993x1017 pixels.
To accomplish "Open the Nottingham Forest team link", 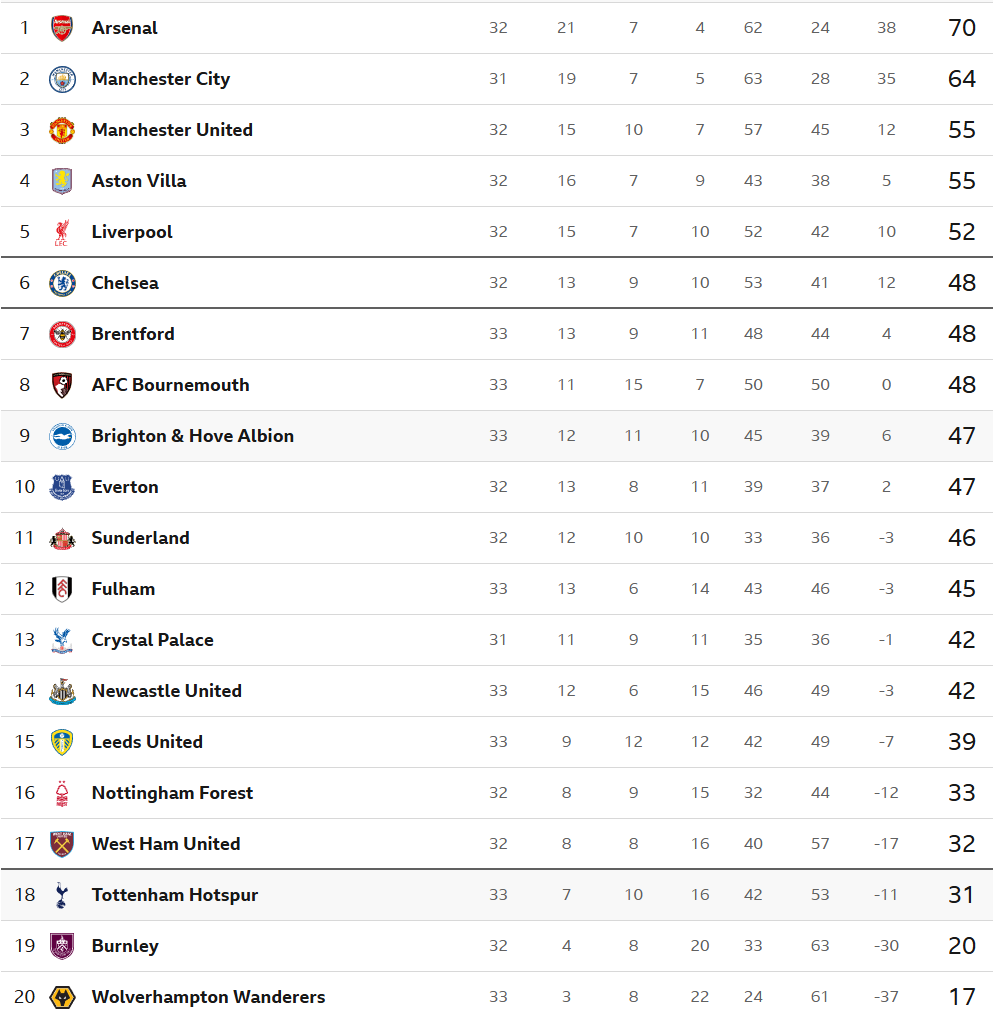I will (172, 793).
